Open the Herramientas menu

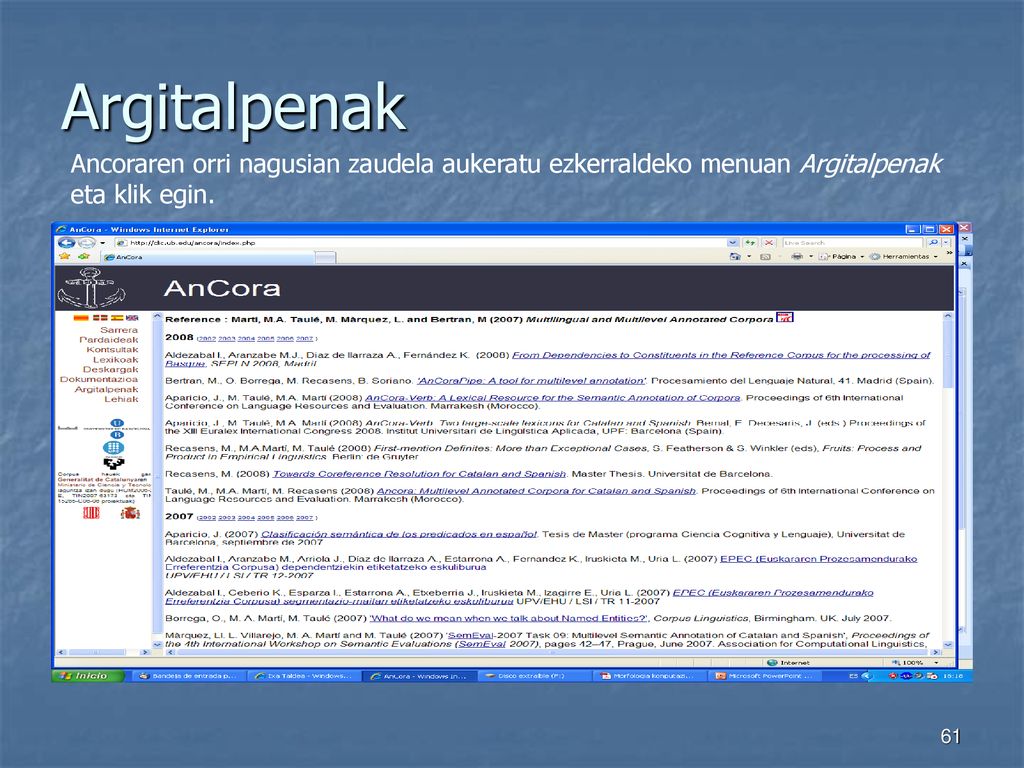(904, 257)
